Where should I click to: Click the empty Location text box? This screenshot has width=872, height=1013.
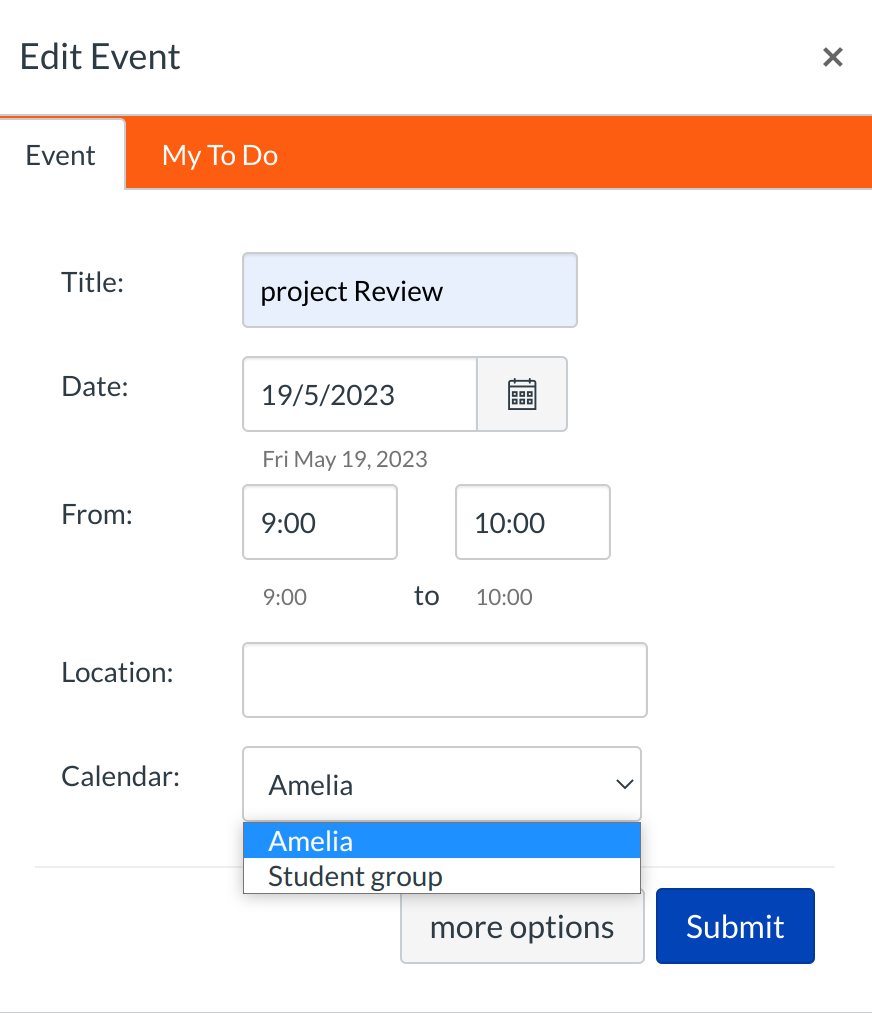tap(444, 680)
